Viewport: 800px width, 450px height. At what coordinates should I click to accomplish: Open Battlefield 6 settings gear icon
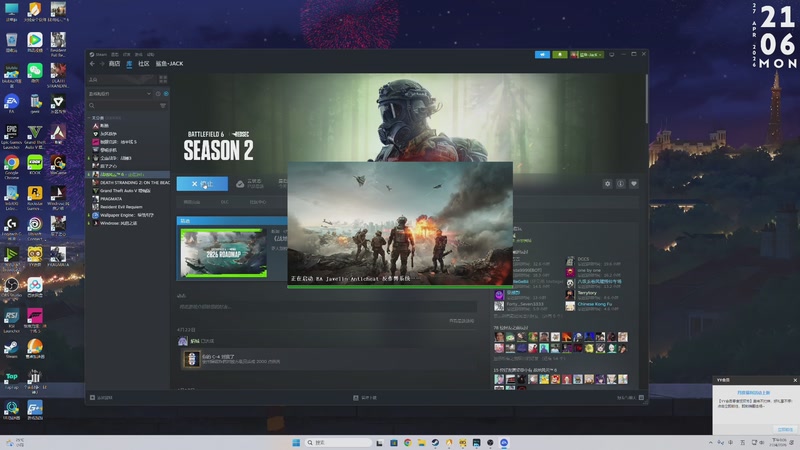[x=607, y=184]
